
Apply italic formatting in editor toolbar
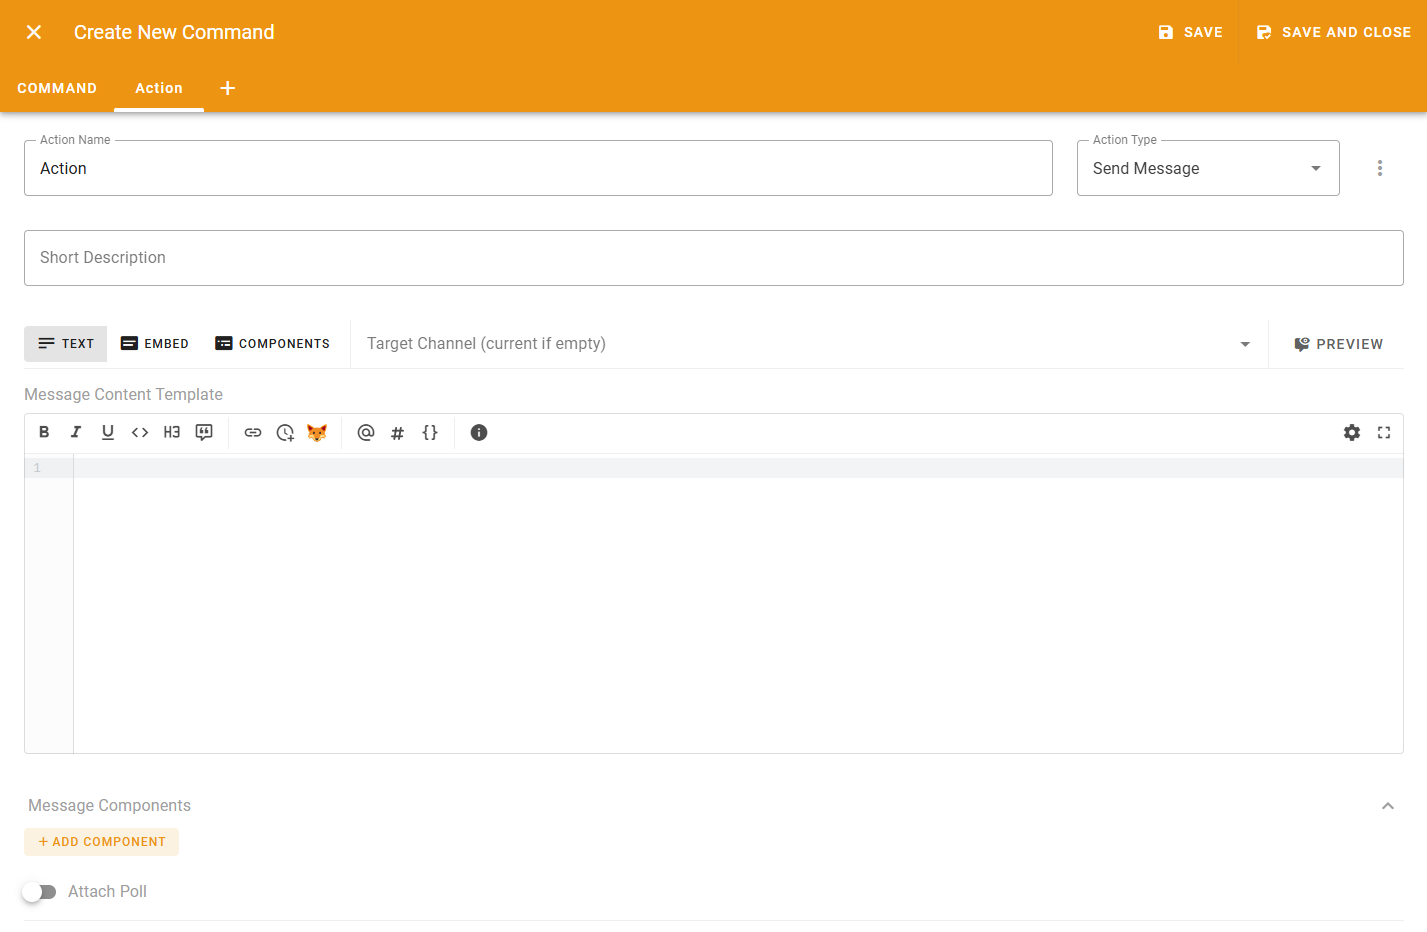tap(76, 432)
